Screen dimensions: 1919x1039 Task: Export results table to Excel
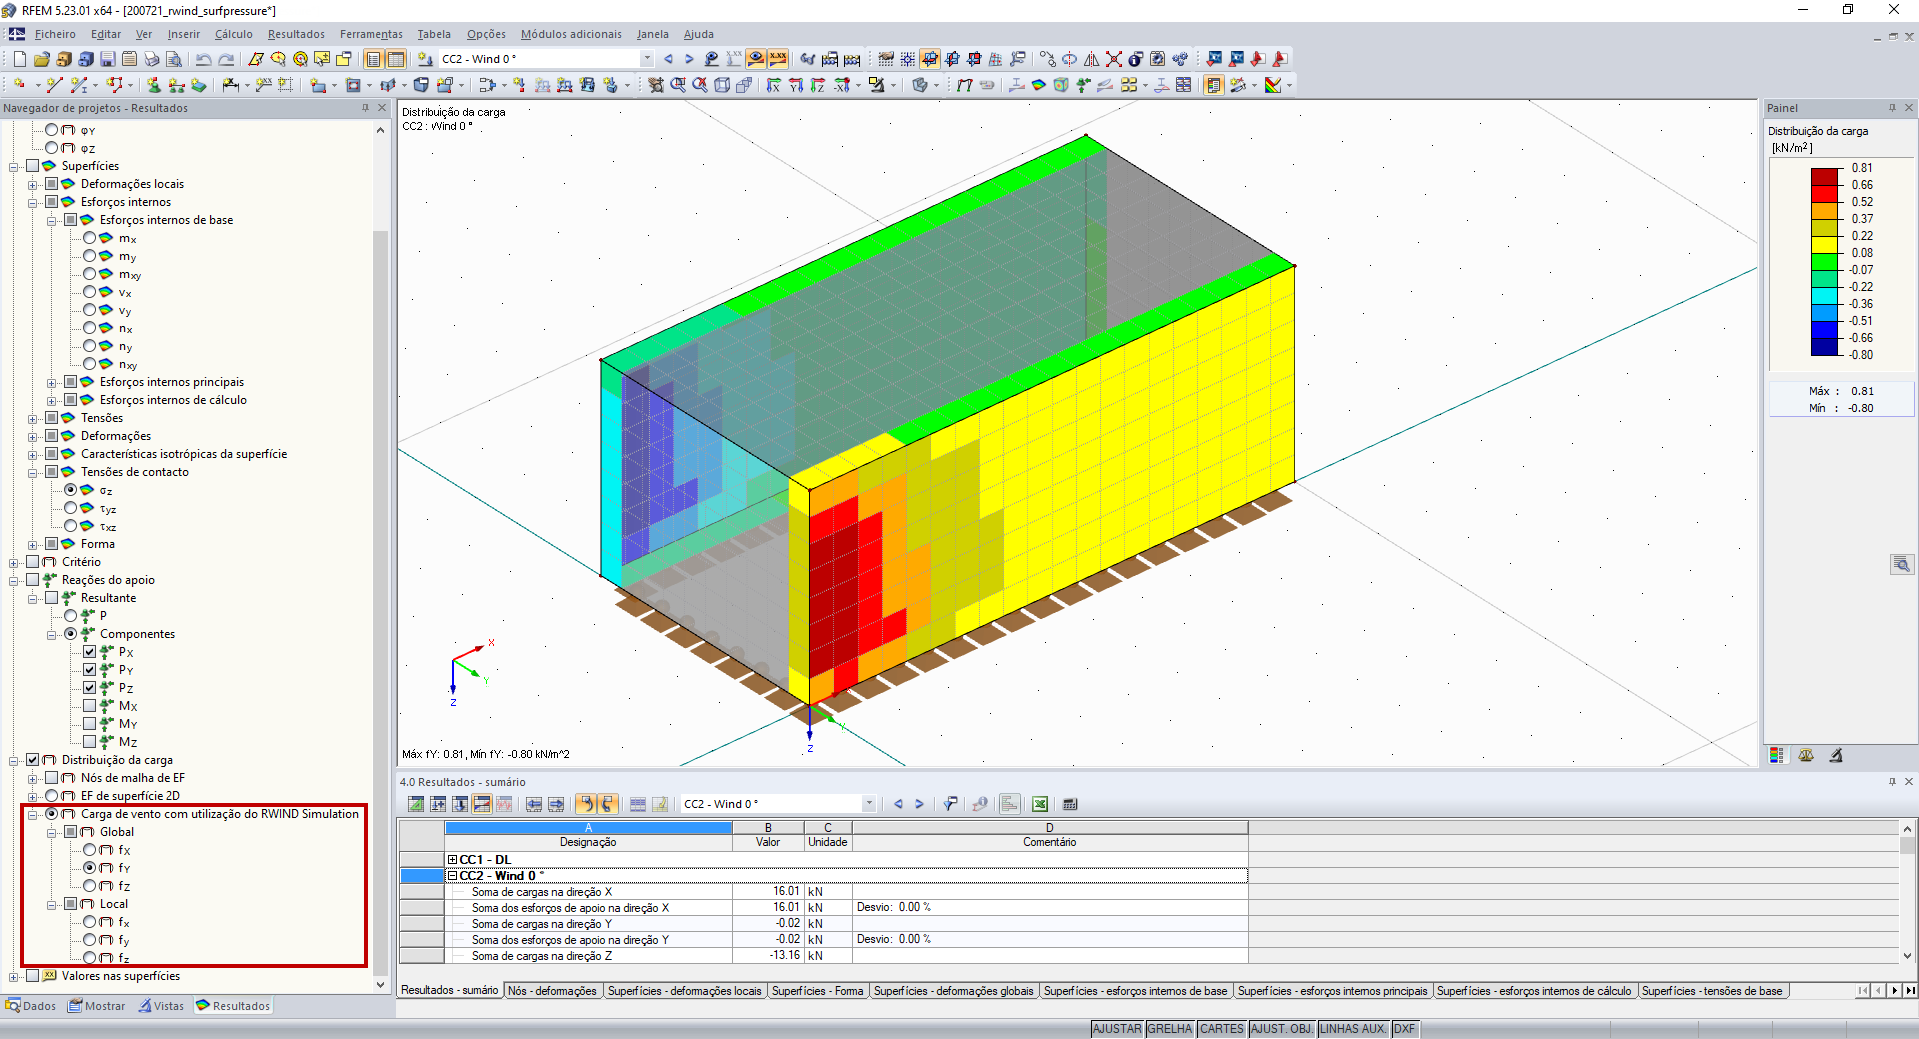point(1040,804)
